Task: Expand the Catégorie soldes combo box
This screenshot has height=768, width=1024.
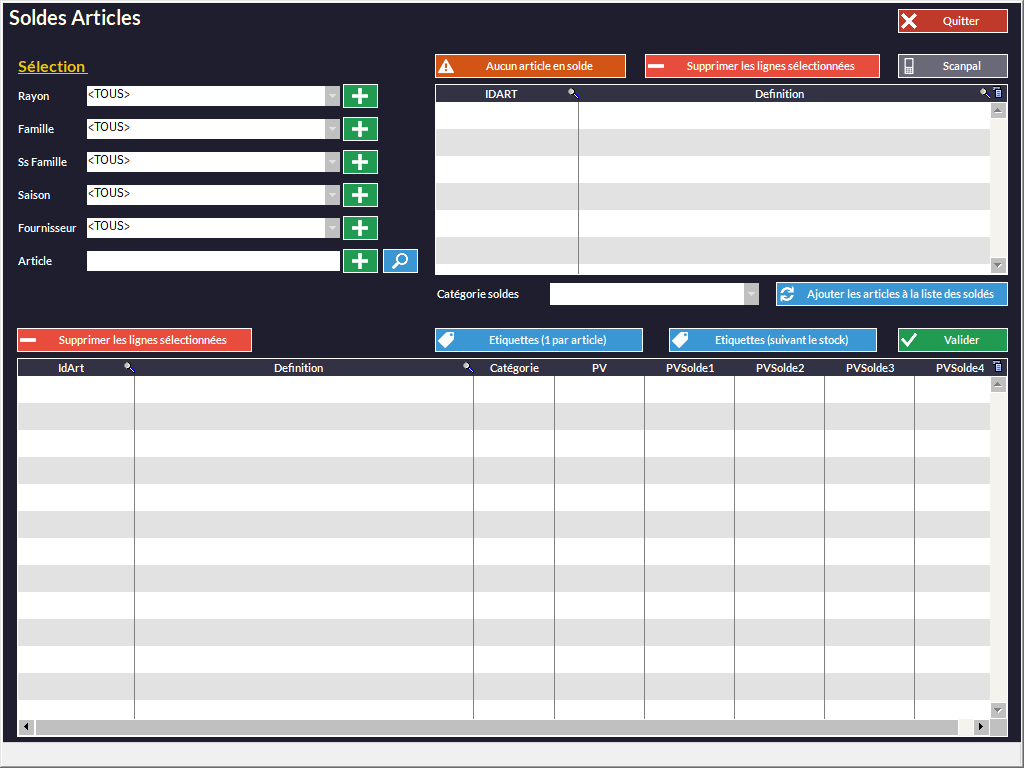Action: 752,294
